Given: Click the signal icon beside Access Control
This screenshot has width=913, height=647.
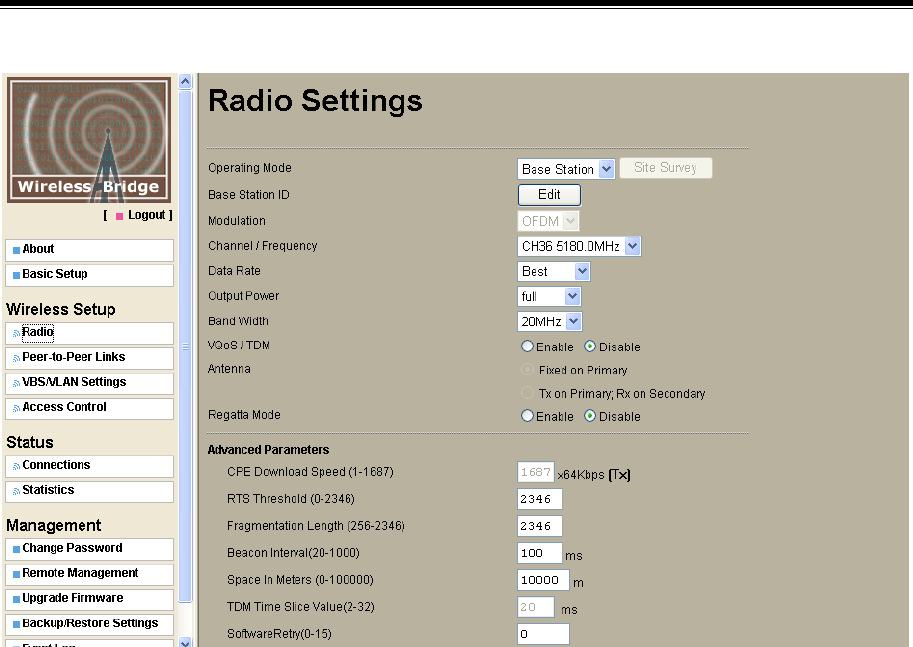Looking at the screenshot, I should pyautogui.click(x=16, y=409).
